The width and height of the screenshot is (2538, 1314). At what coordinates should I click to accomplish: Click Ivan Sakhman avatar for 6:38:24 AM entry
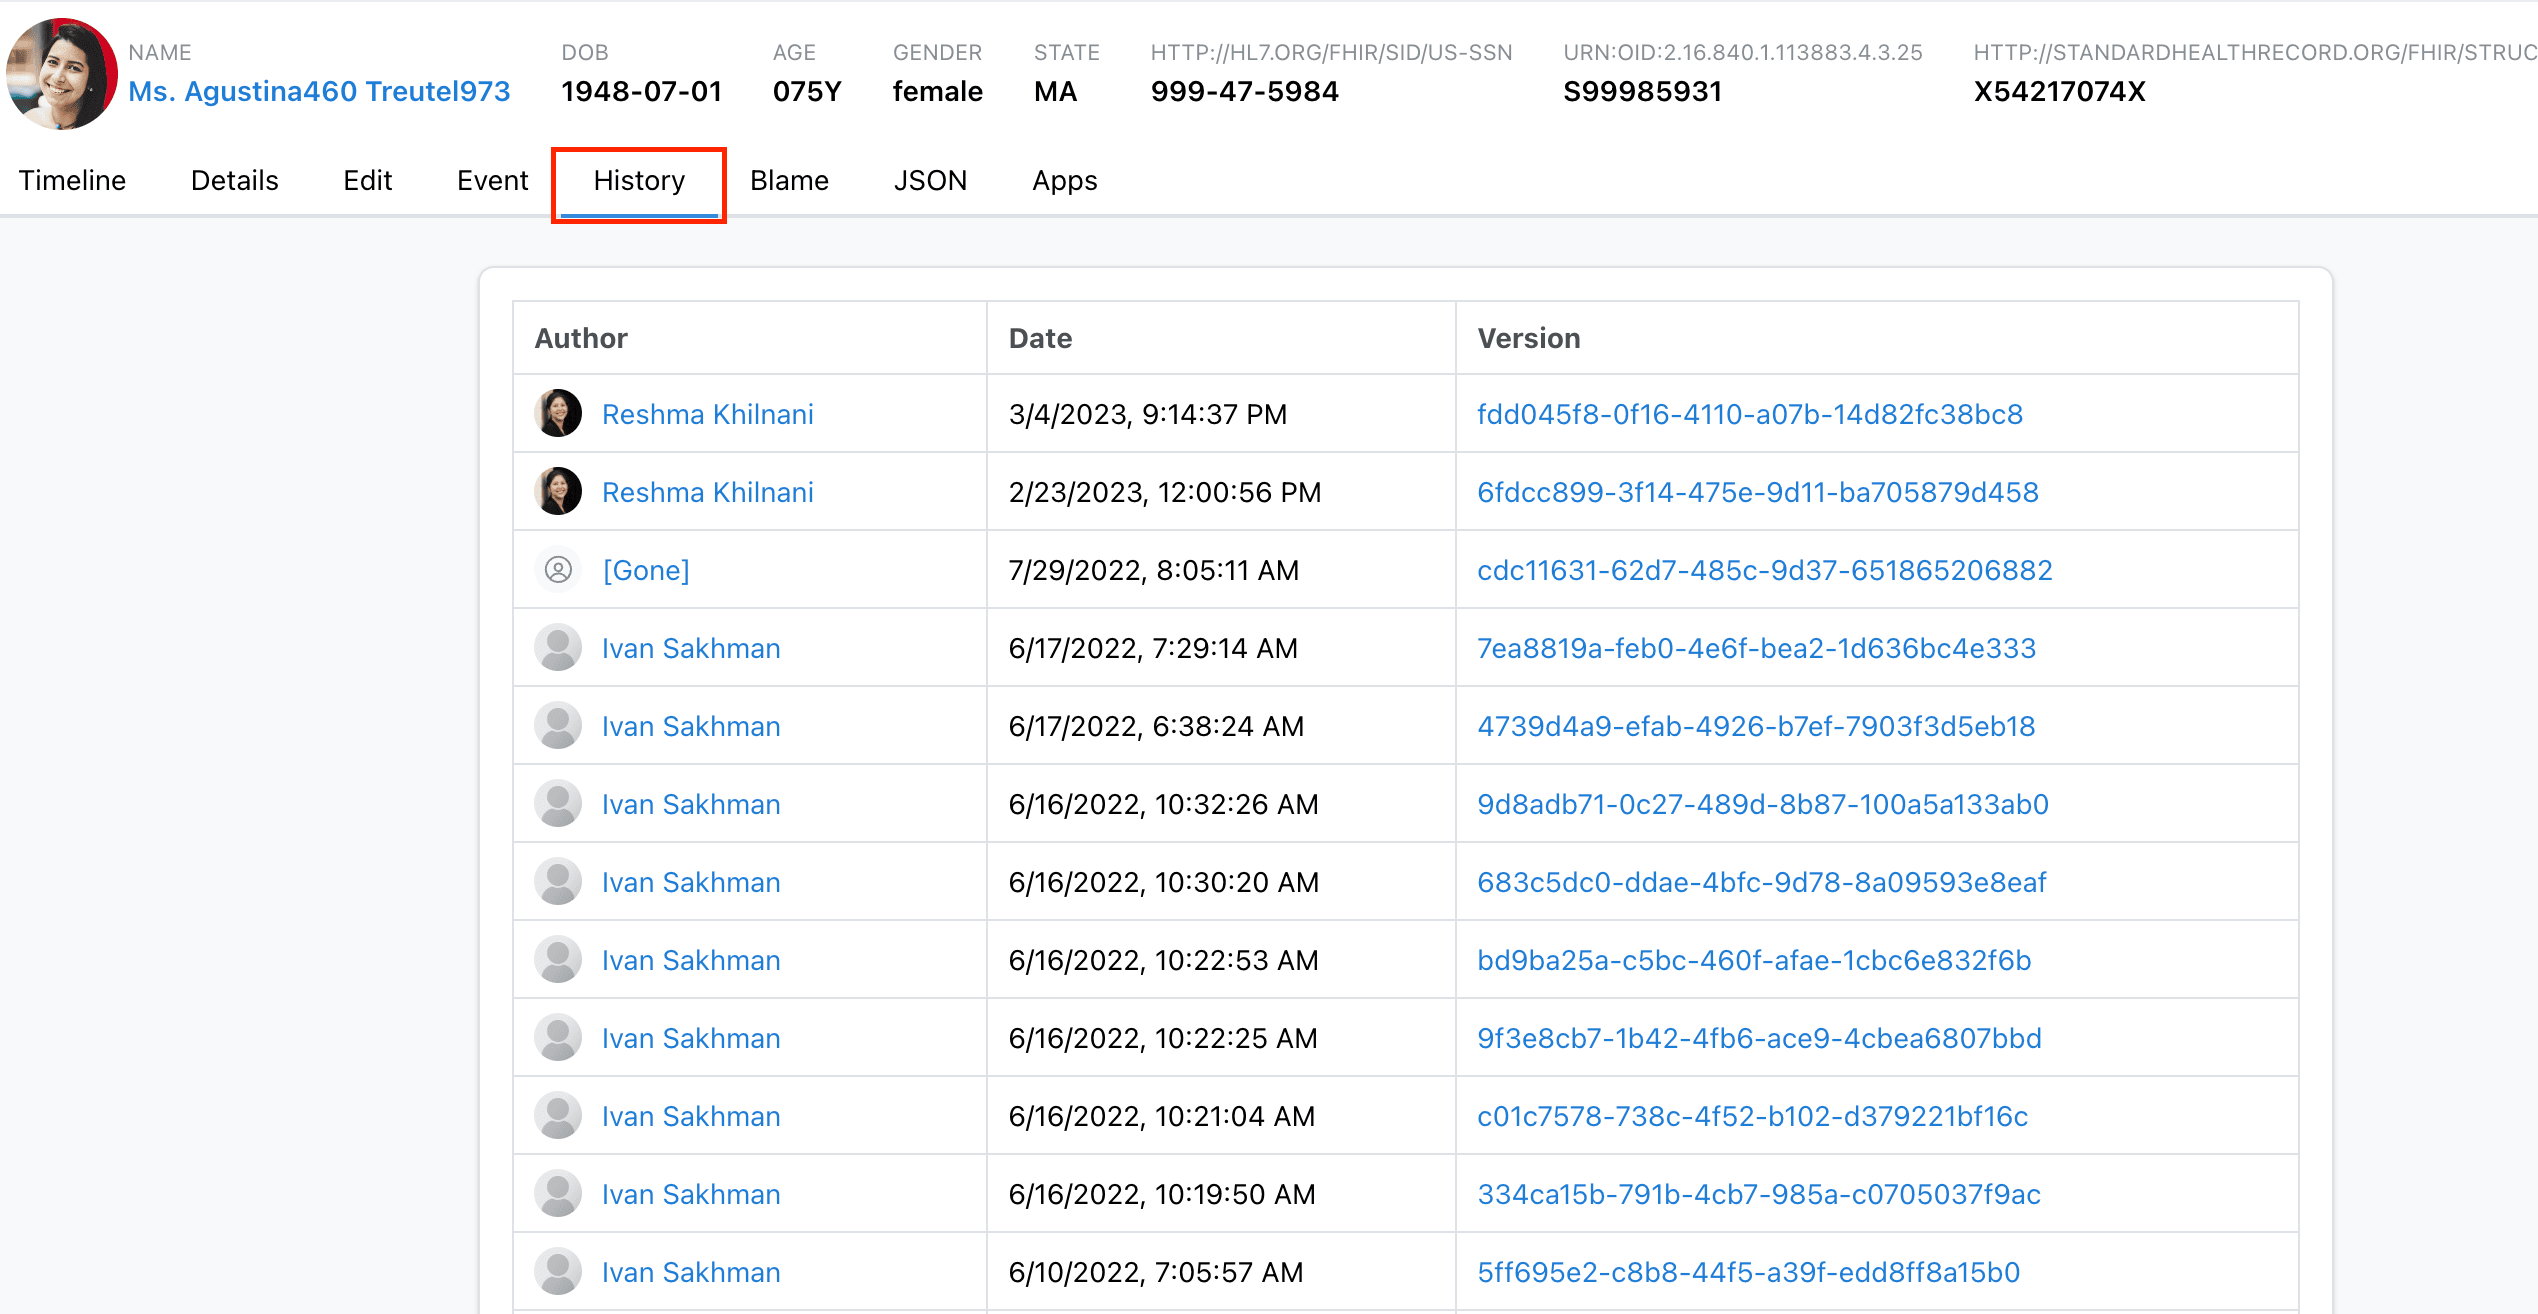558,726
